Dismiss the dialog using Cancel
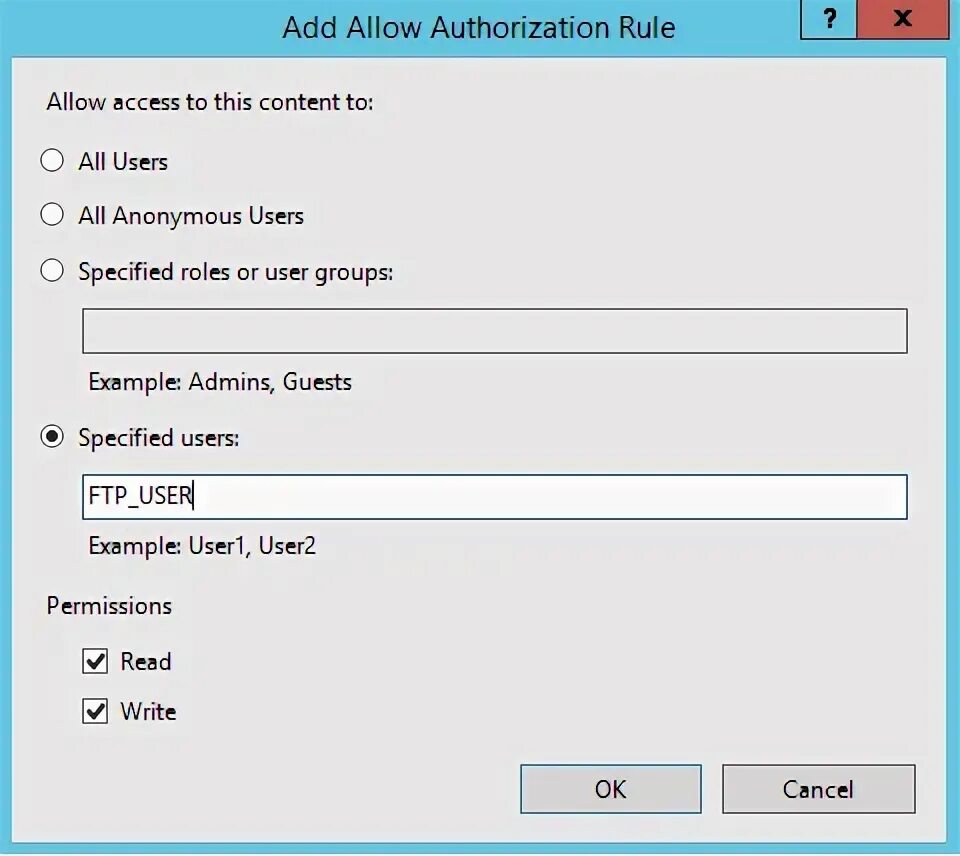Image resolution: width=960 pixels, height=856 pixels. point(818,789)
